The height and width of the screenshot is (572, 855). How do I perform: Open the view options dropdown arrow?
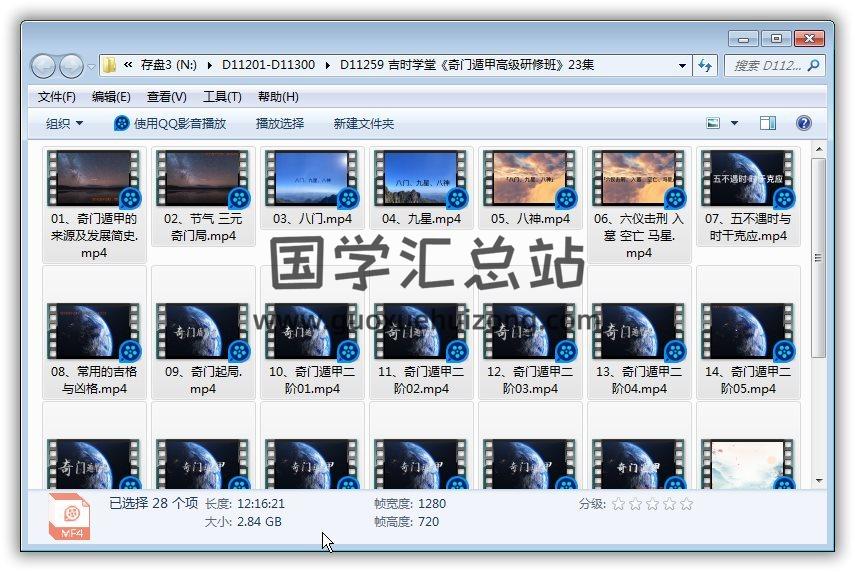tap(734, 123)
